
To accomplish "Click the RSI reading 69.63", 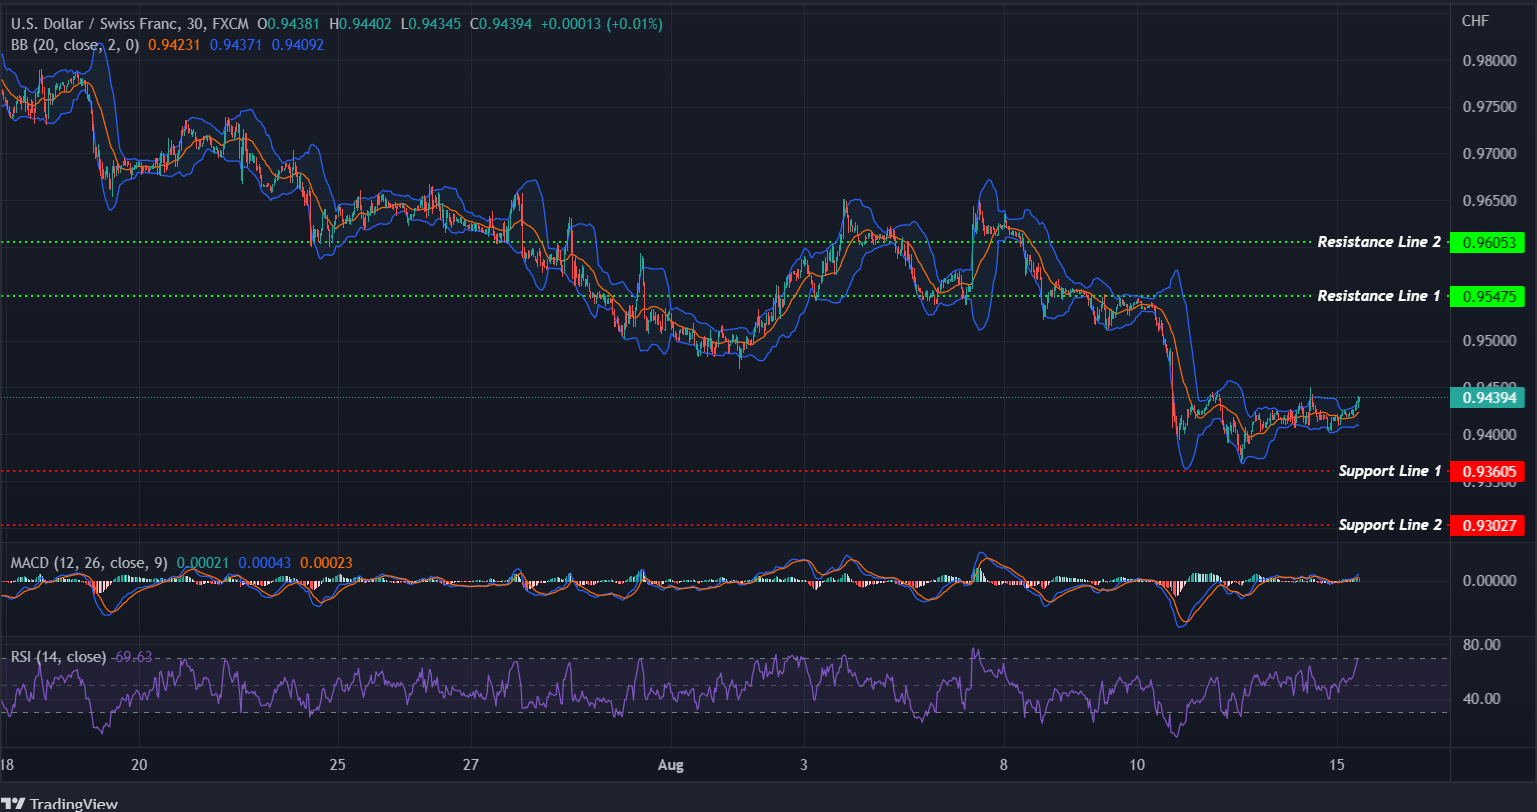I will coord(136,657).
